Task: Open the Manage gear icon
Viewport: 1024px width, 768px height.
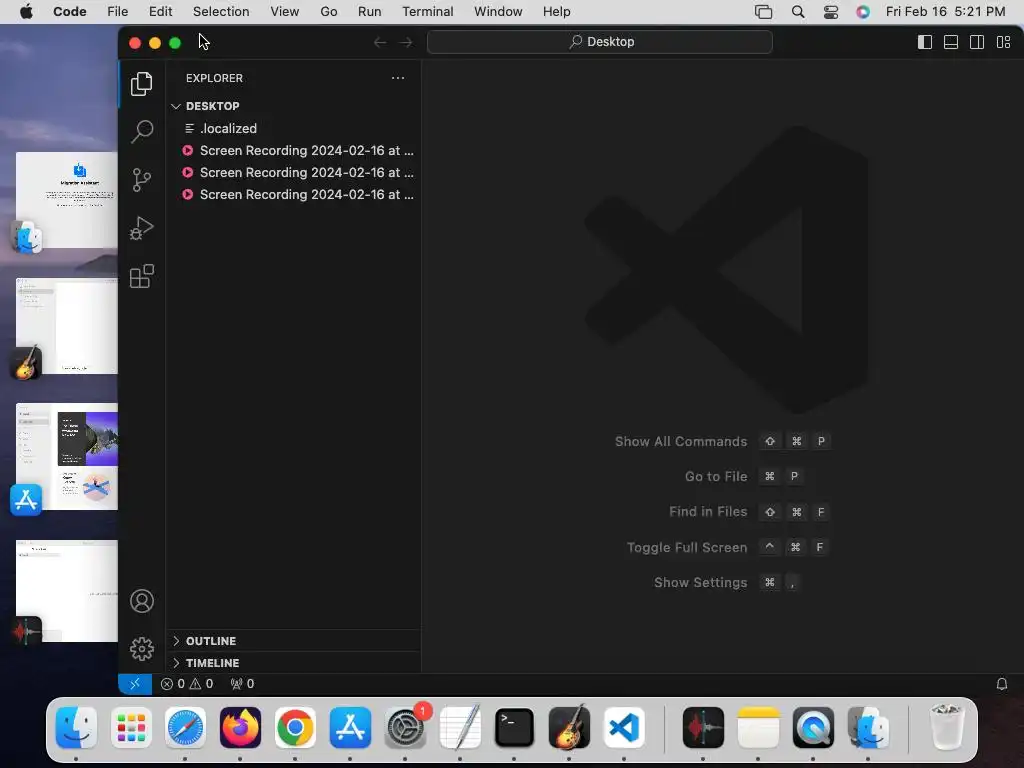Action: coord(141,648)
